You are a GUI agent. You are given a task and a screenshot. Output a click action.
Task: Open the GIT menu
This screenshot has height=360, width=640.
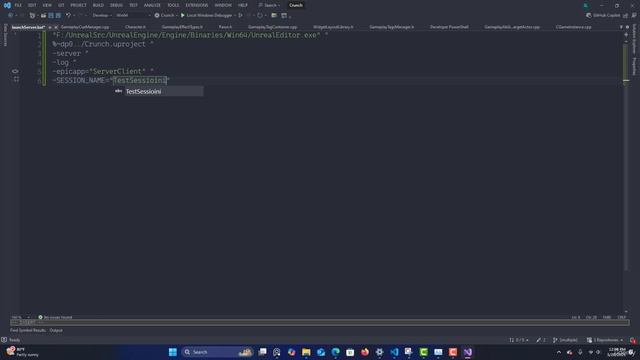point(61,5)
